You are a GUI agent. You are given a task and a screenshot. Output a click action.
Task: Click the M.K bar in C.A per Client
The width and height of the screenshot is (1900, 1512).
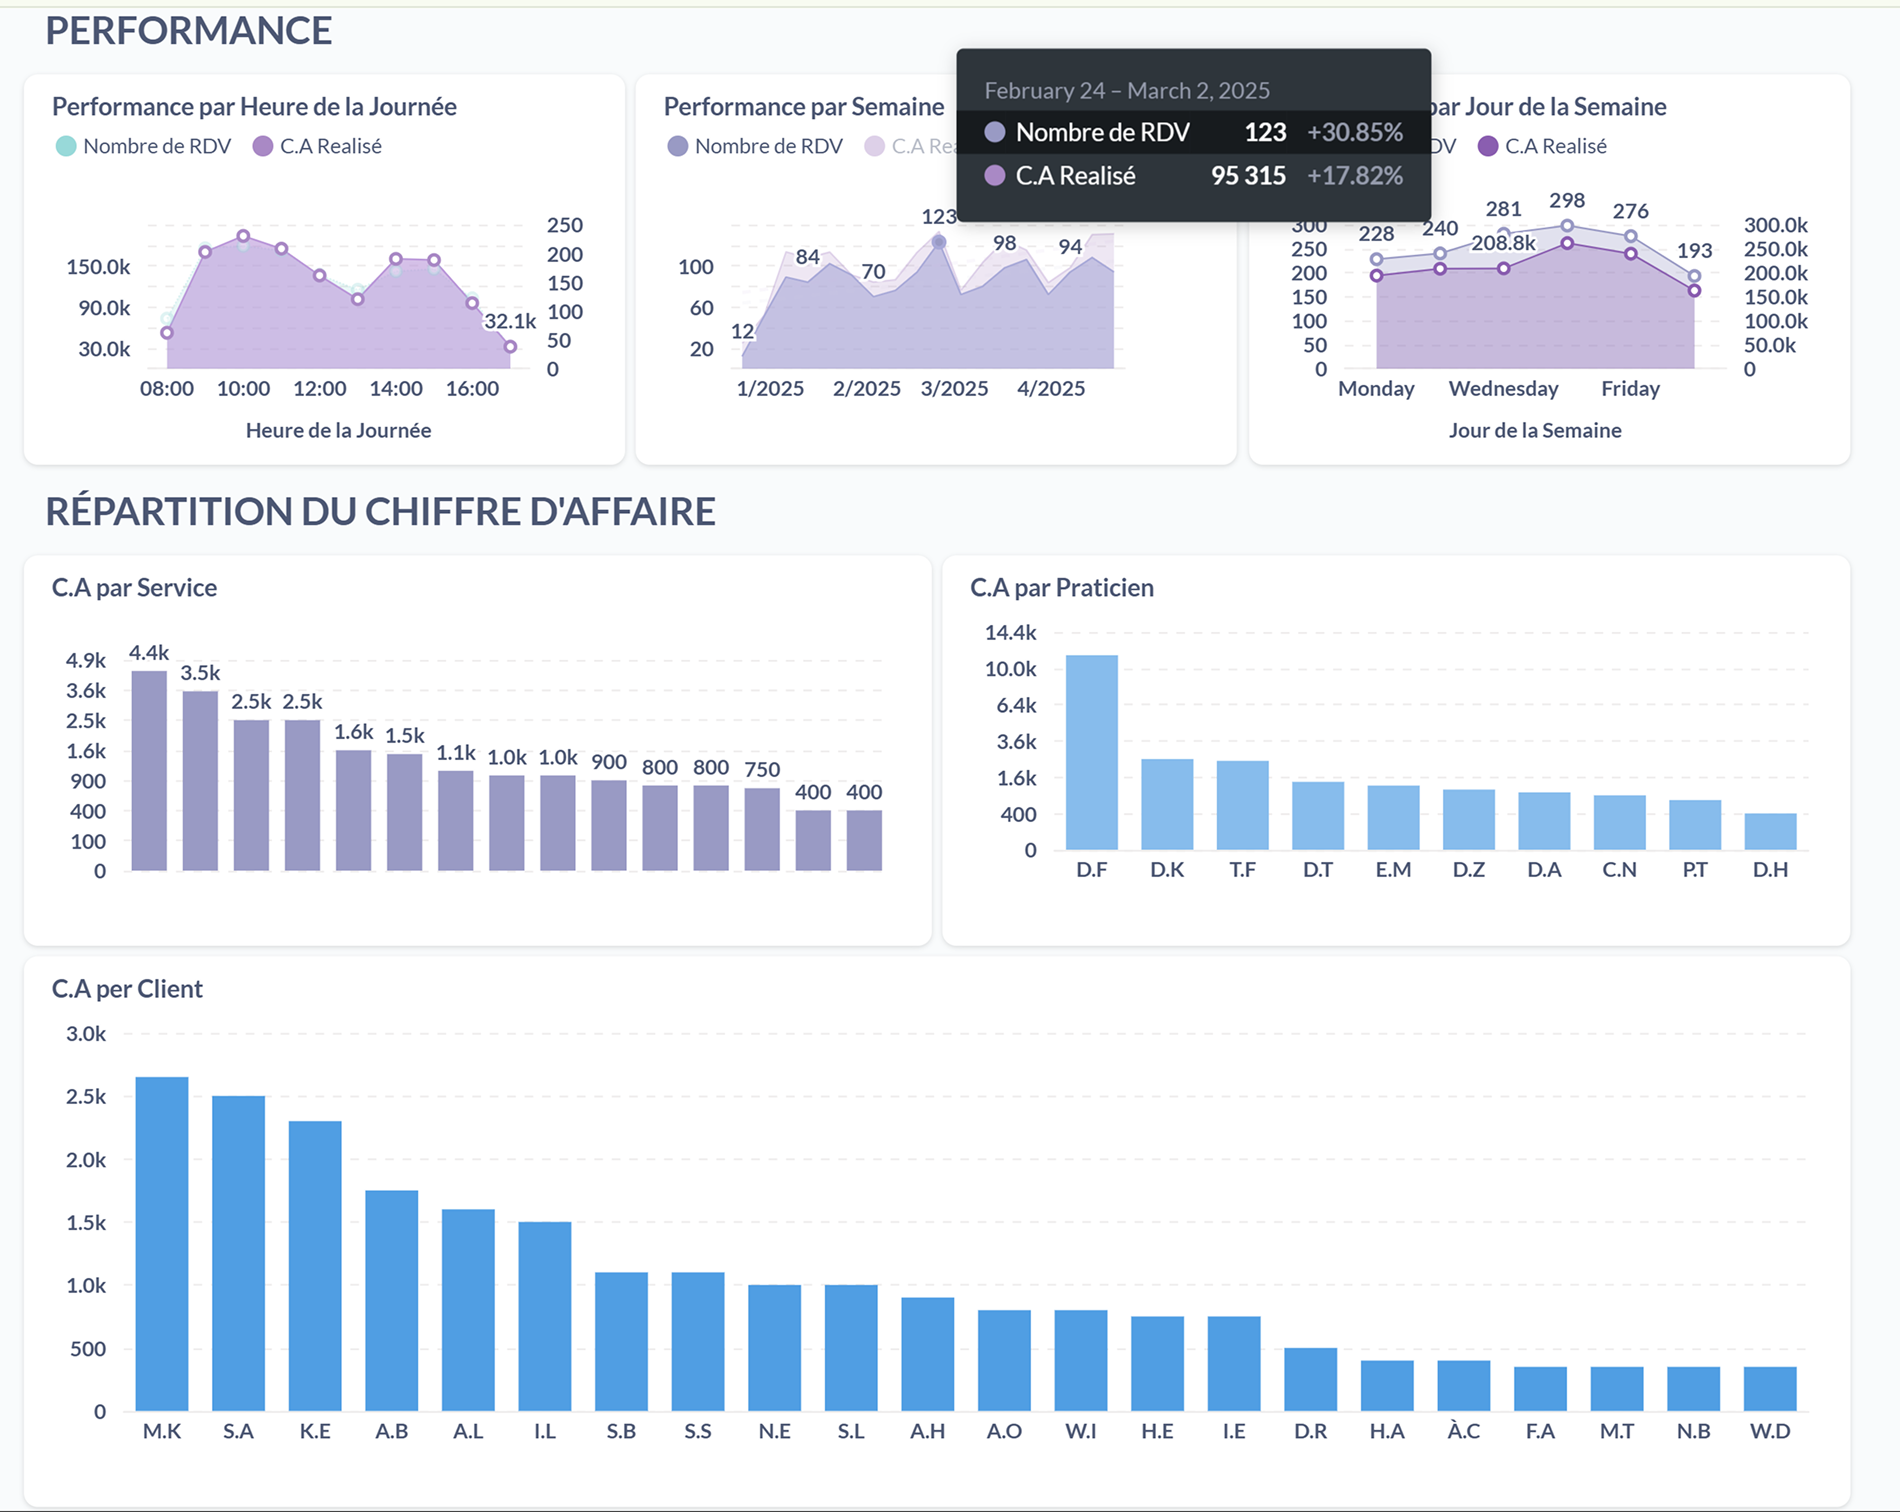pyautogui.click(x=162, y=1243)
